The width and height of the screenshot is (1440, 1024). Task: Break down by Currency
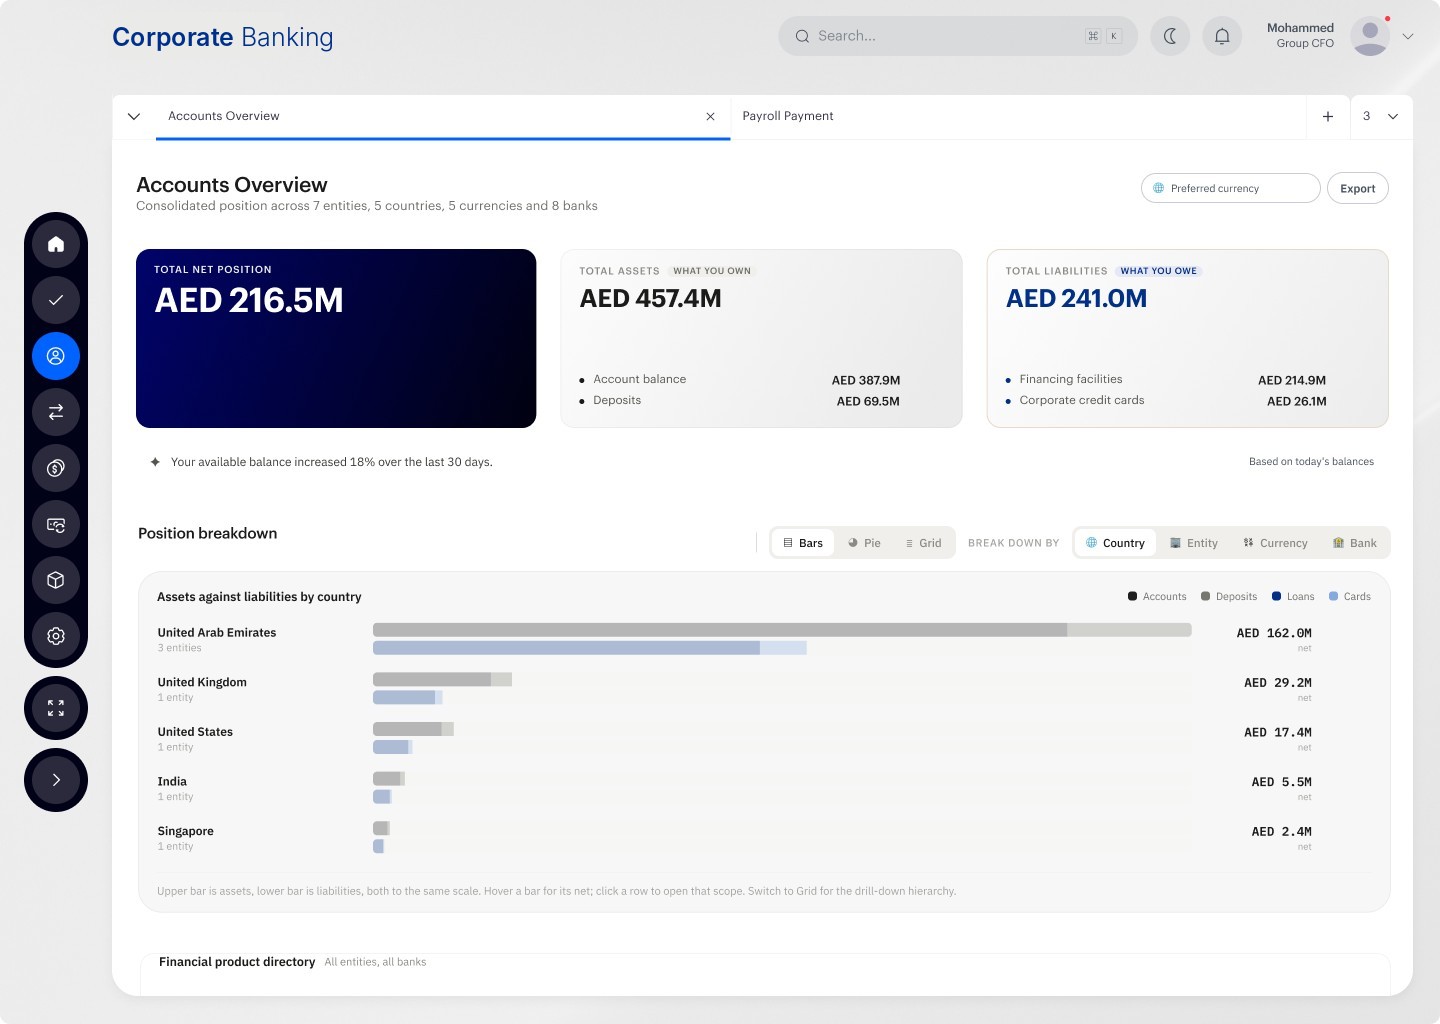coord(1275,543)
